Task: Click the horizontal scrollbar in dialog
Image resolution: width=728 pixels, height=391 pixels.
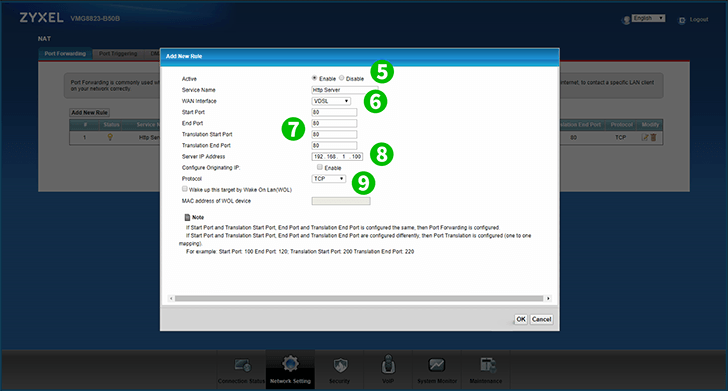Action: click(x=359, y=298)
